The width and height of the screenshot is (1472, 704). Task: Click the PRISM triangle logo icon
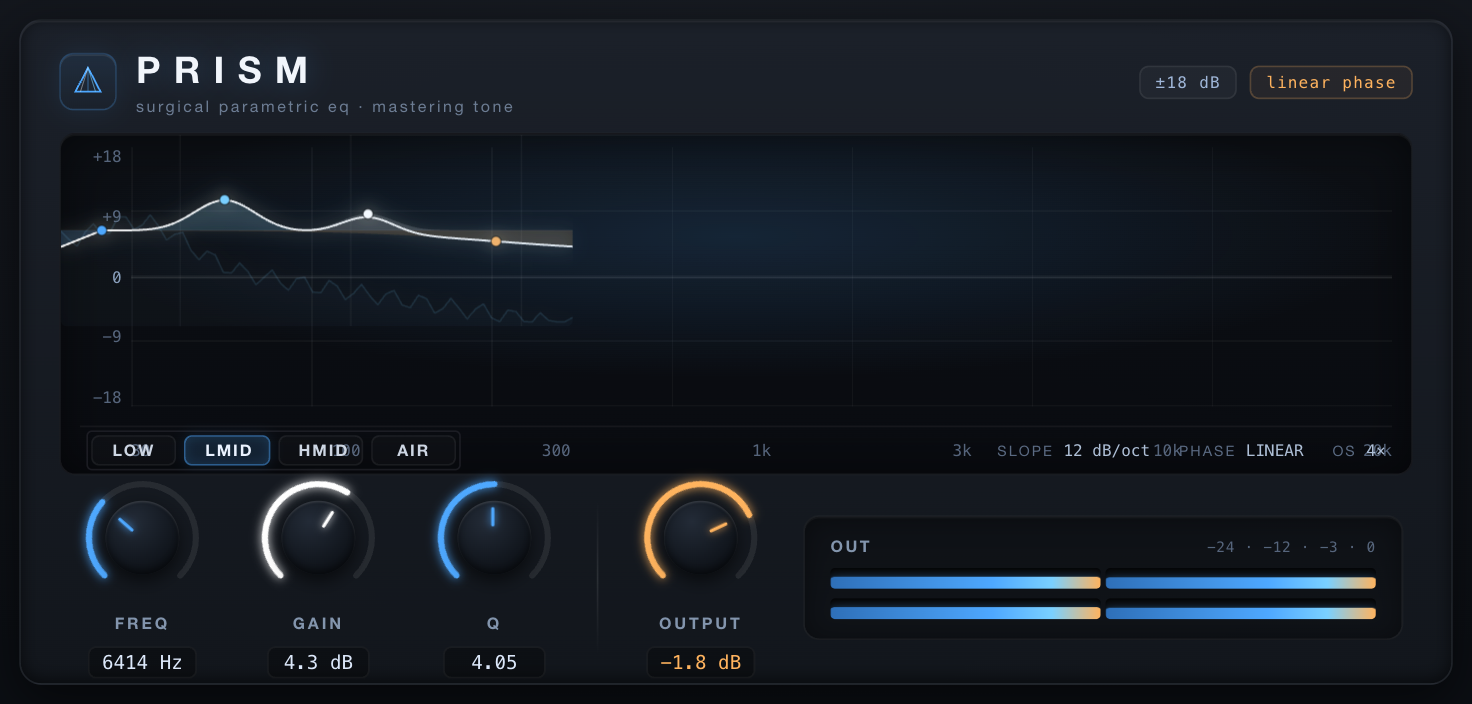(88, 81)
